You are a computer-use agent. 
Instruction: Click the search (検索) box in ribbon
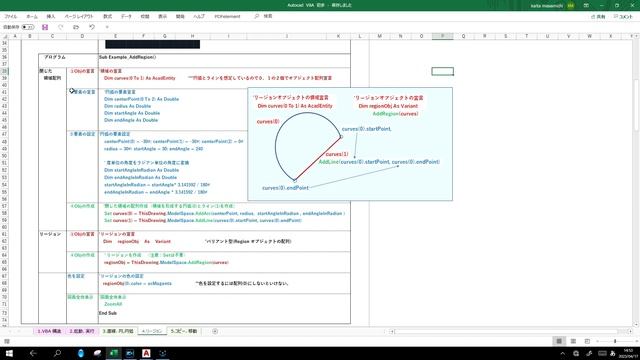point(264,16)
